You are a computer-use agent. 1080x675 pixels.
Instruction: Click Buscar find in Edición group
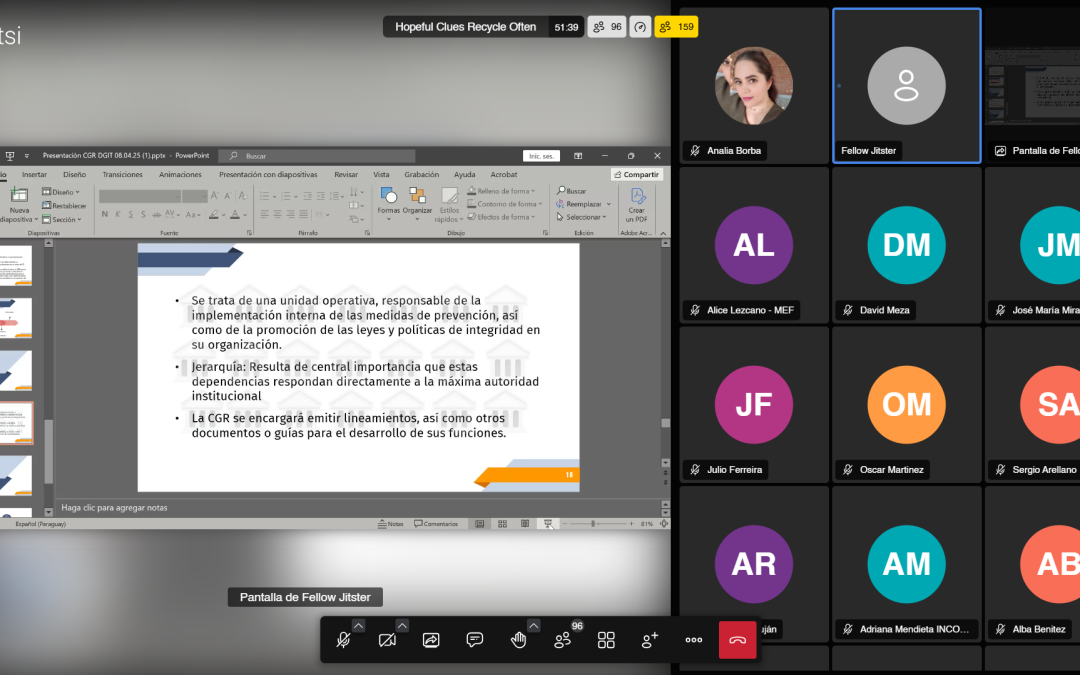(572, 191)
